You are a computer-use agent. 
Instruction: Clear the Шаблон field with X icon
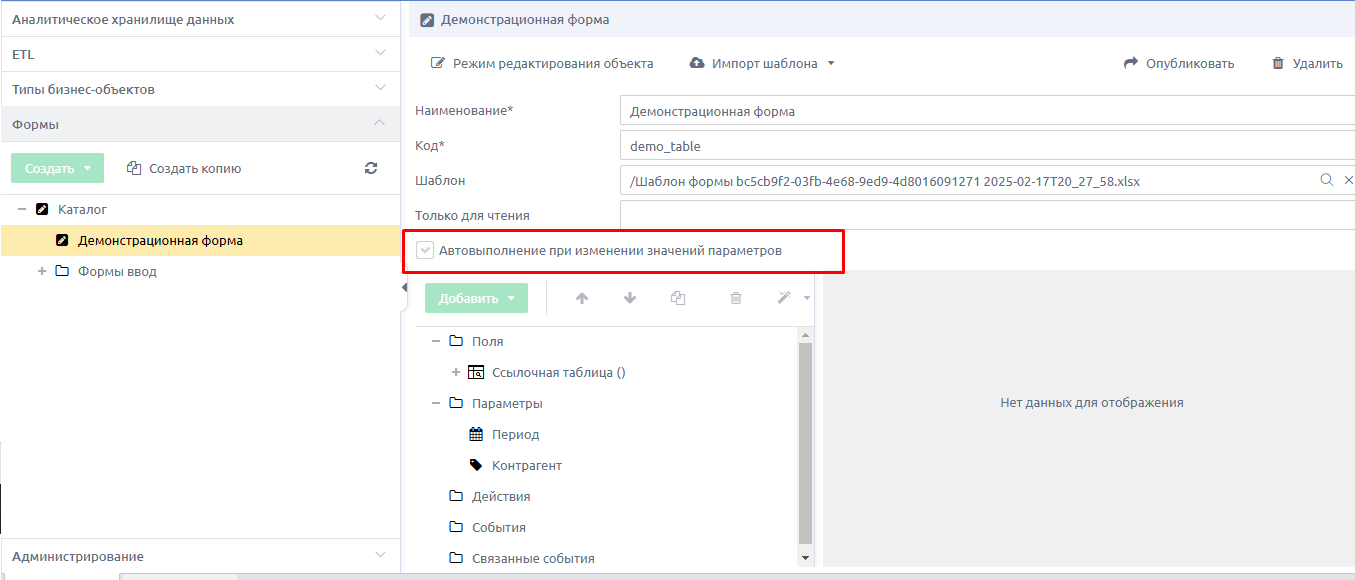(x=1348, y=180)
